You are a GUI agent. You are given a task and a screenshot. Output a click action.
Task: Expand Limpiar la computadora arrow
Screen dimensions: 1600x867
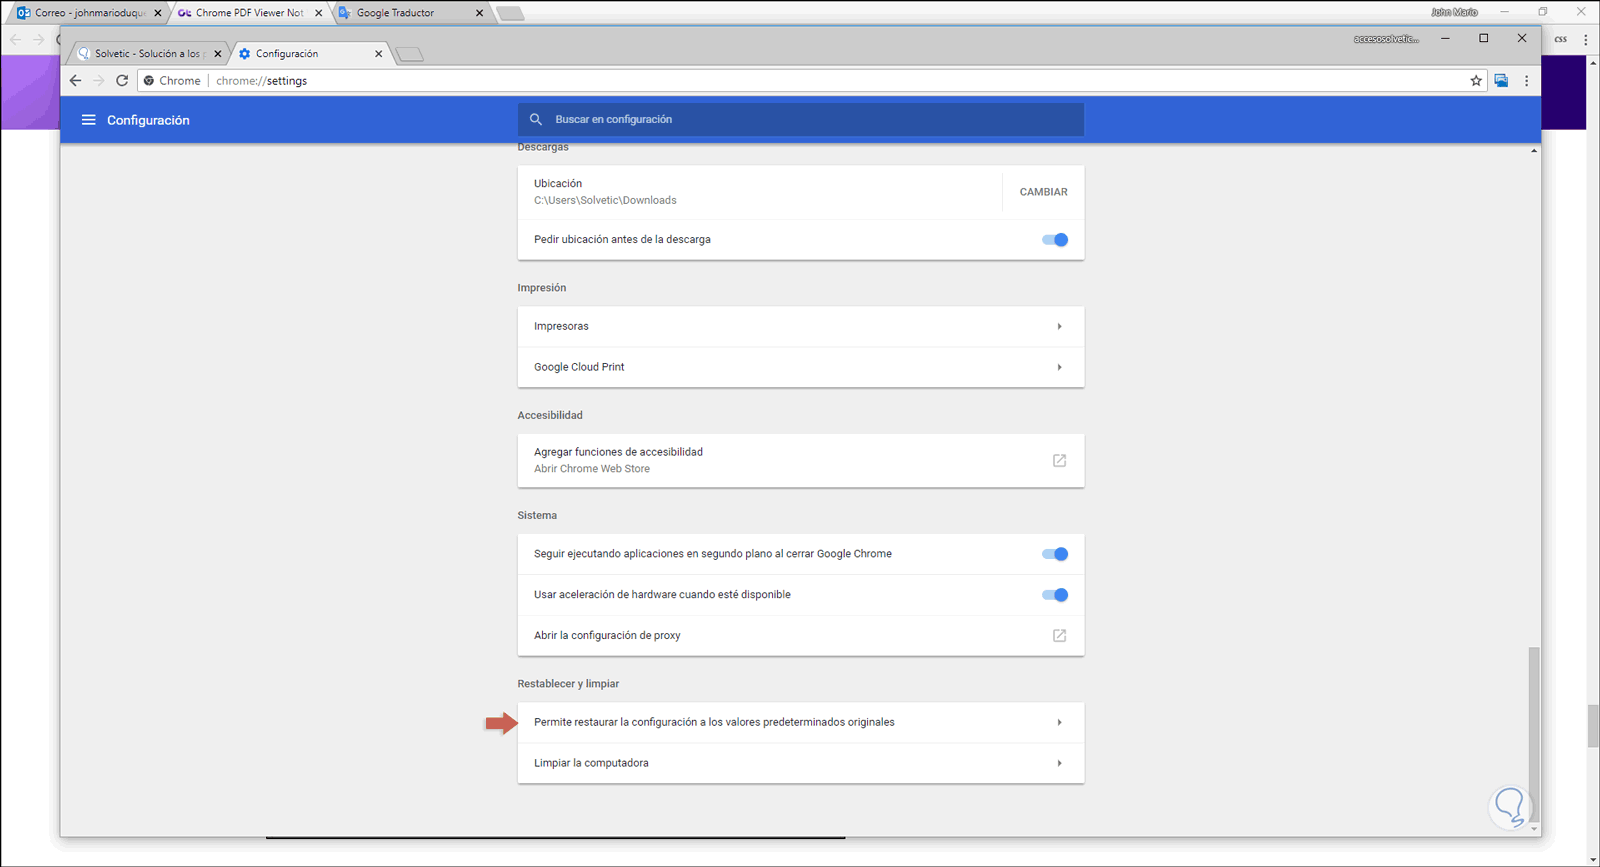click(x=1059, y=763)
